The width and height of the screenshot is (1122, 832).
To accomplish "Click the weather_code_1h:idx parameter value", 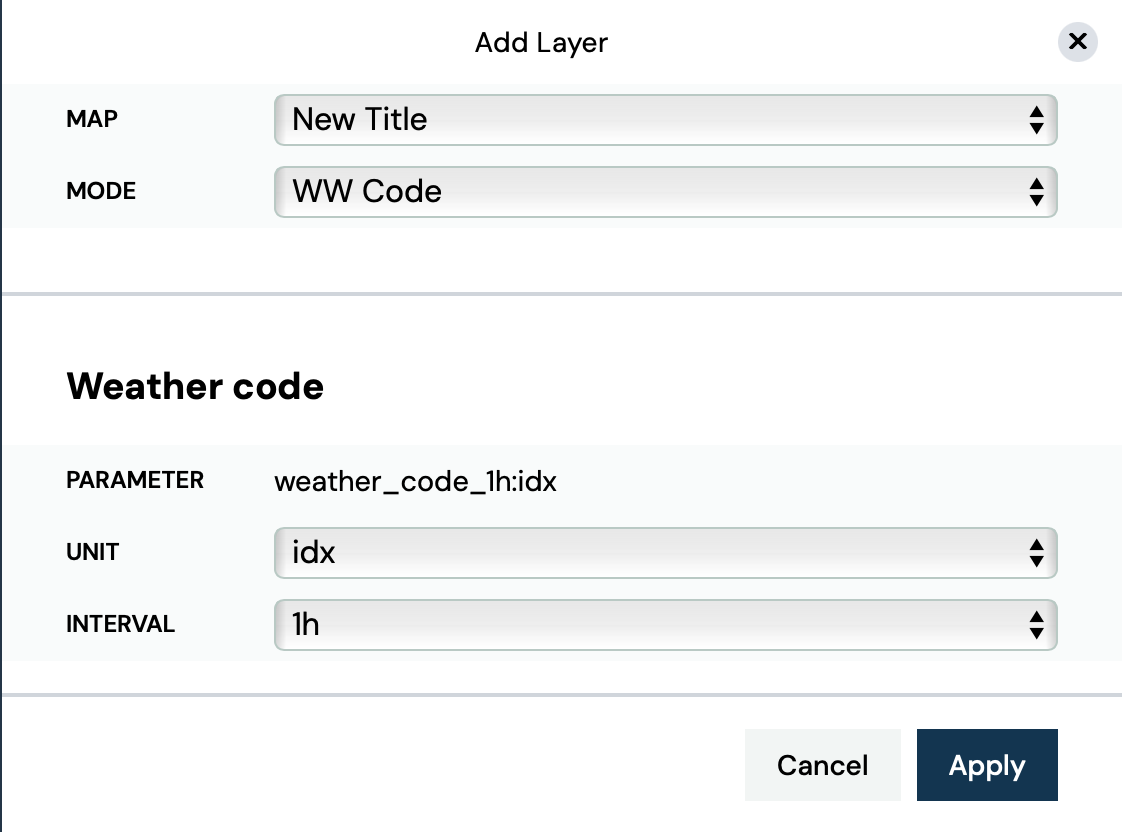I will pyautogui.click(x=415, y=481).
